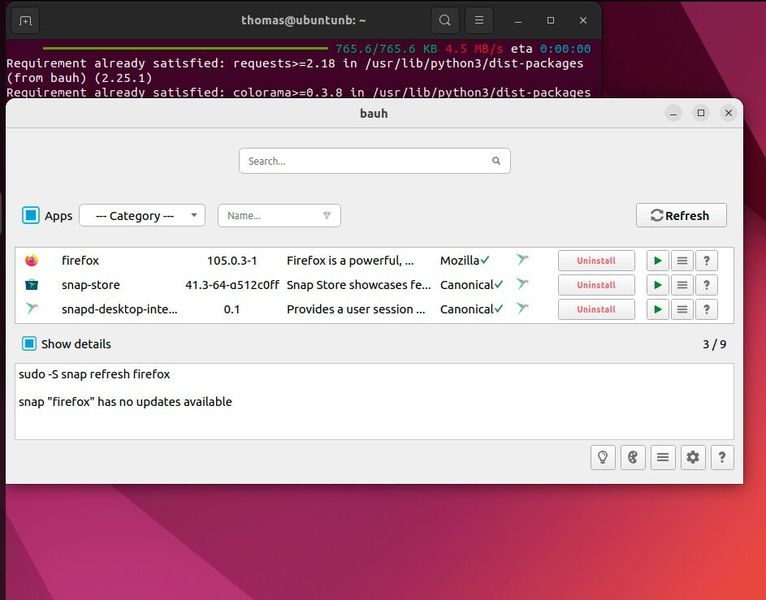Maximize the bauh window

701,113
